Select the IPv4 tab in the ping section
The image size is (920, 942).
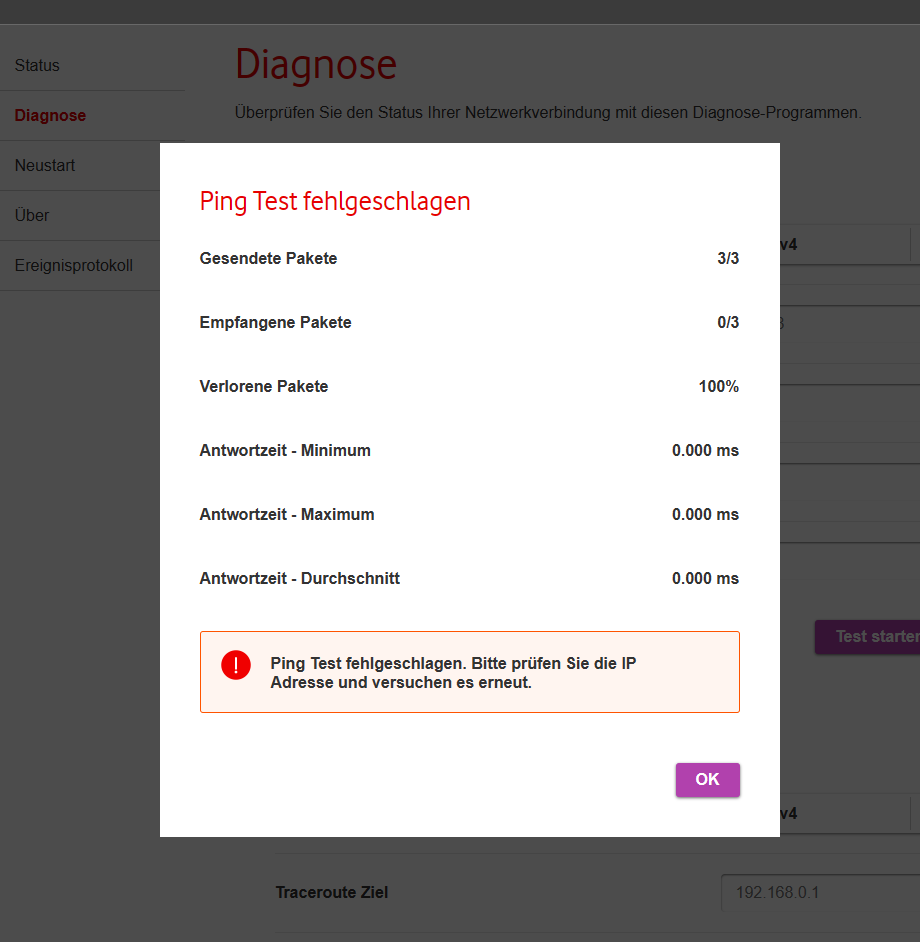[x=790, y=244]
